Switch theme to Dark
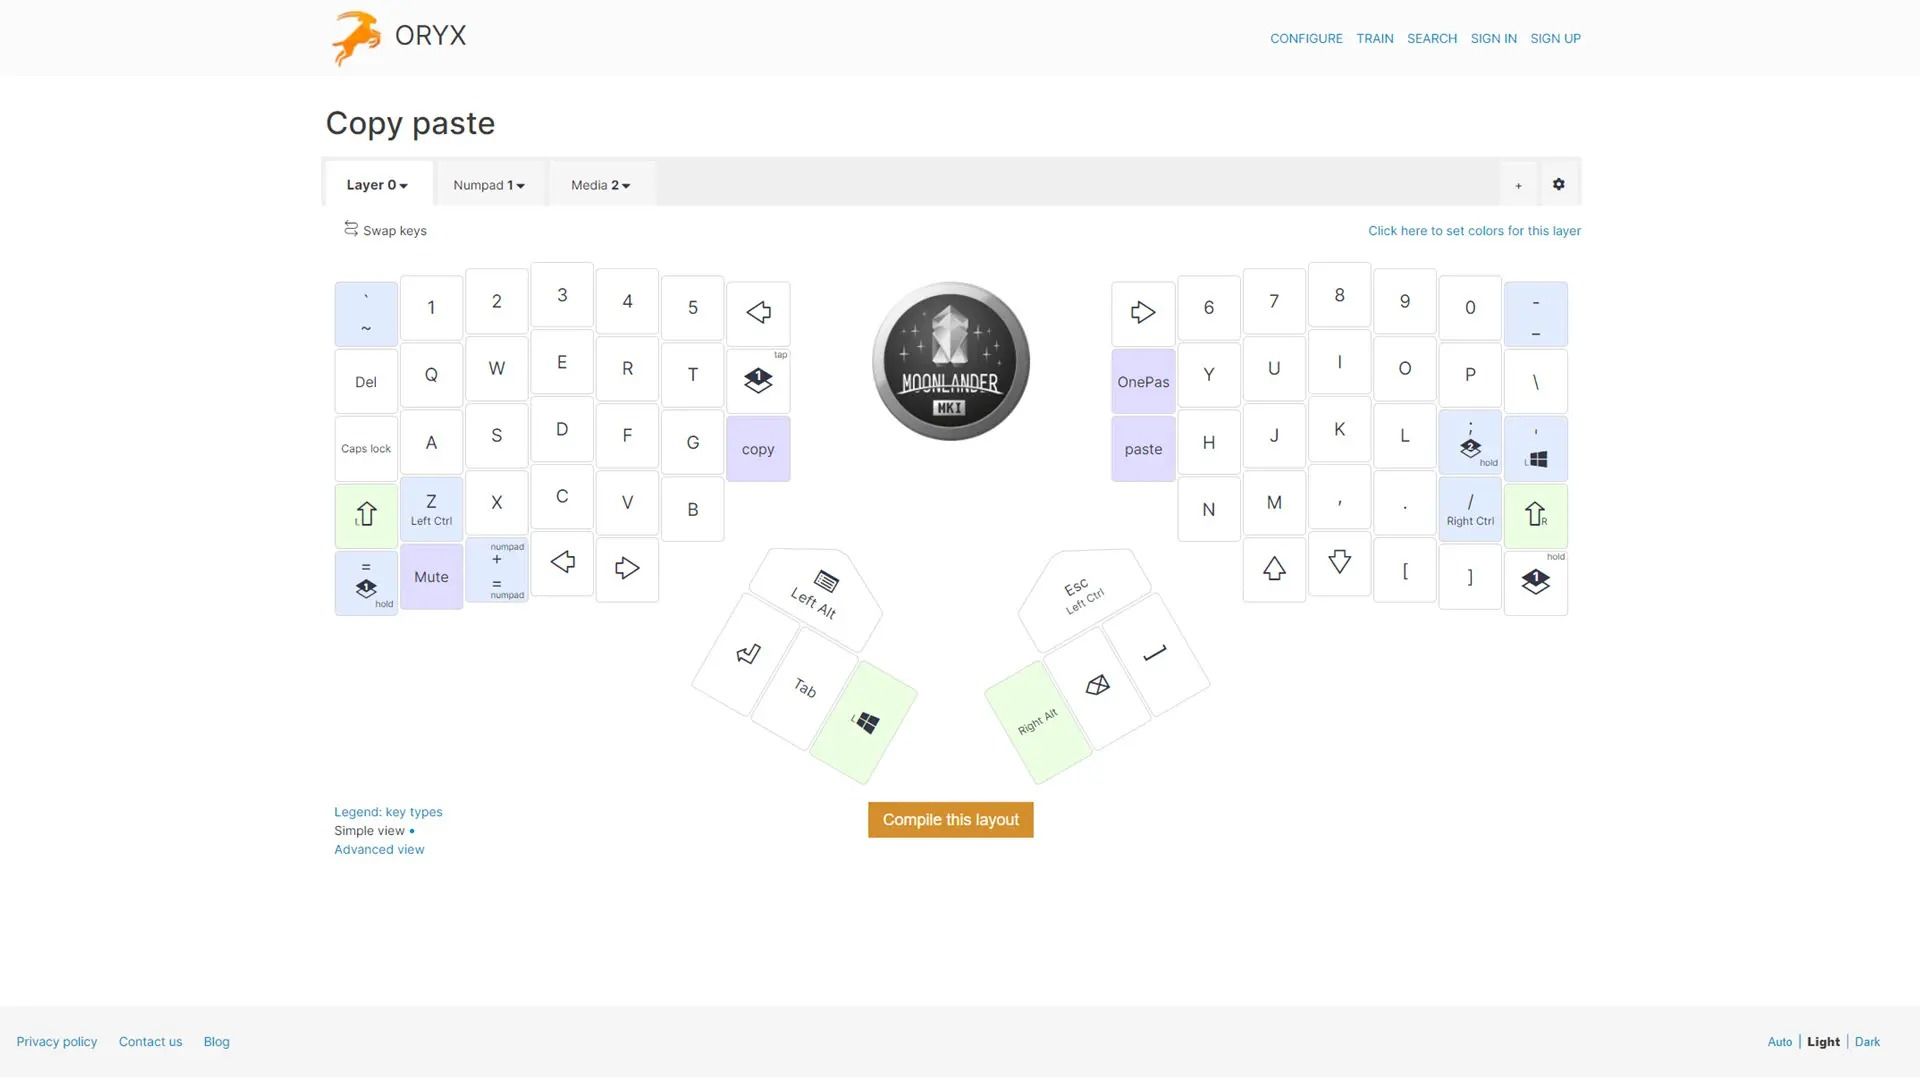The height and width of the screenshot is (1080, 1920). point(1867,1041)
